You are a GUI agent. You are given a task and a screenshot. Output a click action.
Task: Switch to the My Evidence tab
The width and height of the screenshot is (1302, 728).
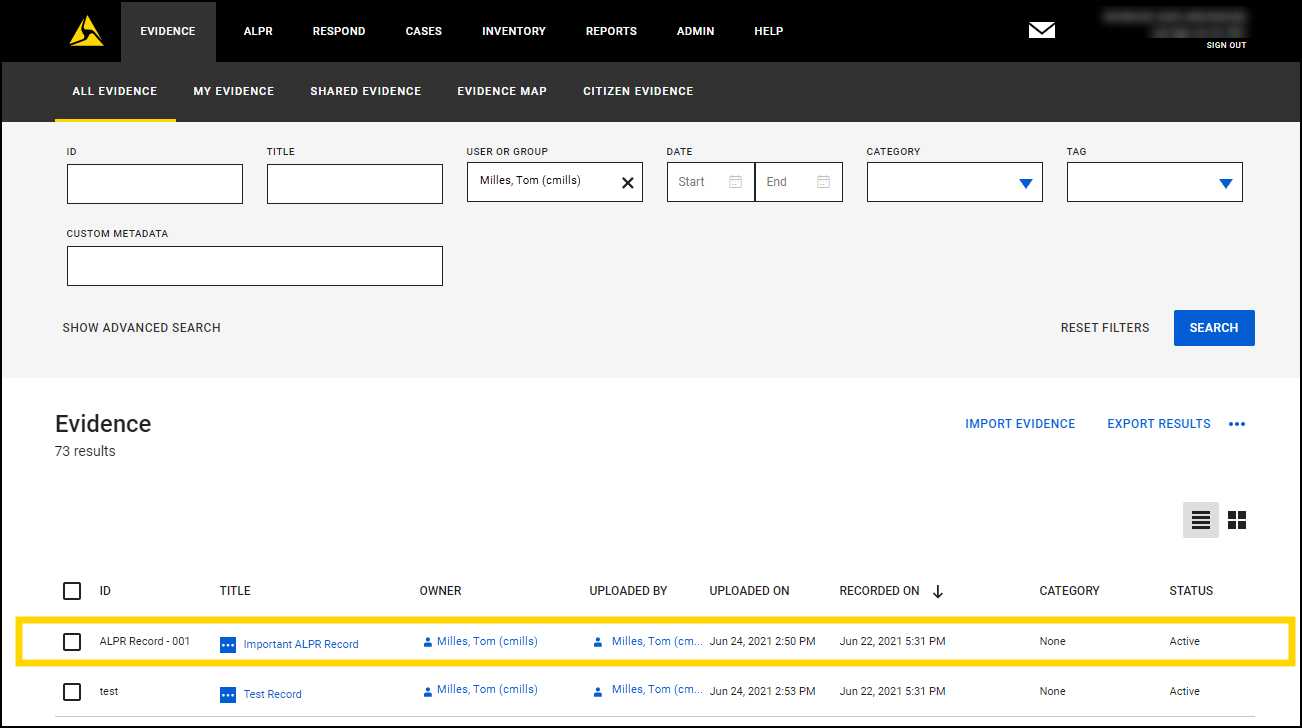(x=233, y=91)
